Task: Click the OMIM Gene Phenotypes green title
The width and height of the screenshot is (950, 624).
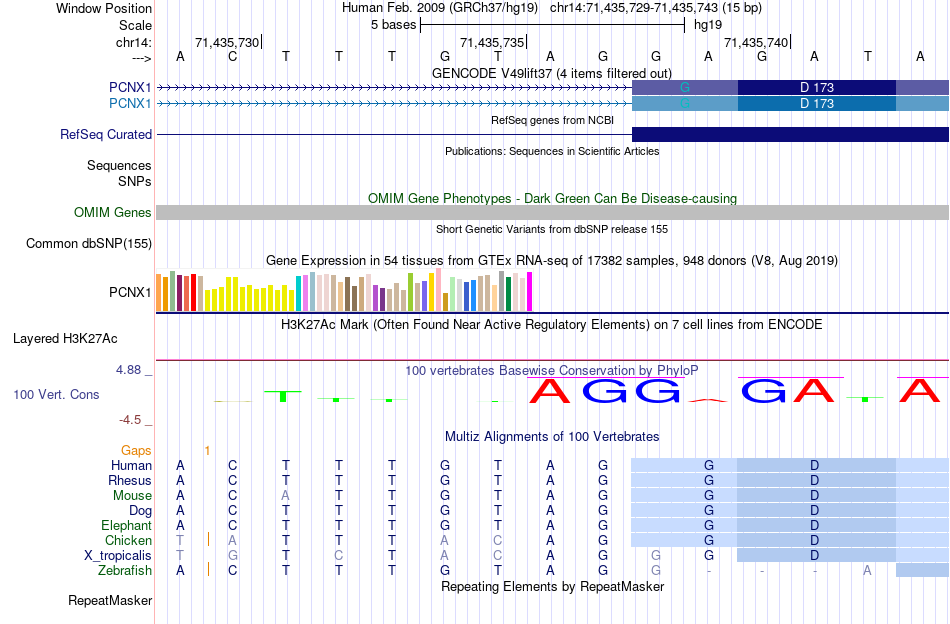Action: (x=552, y=198)
